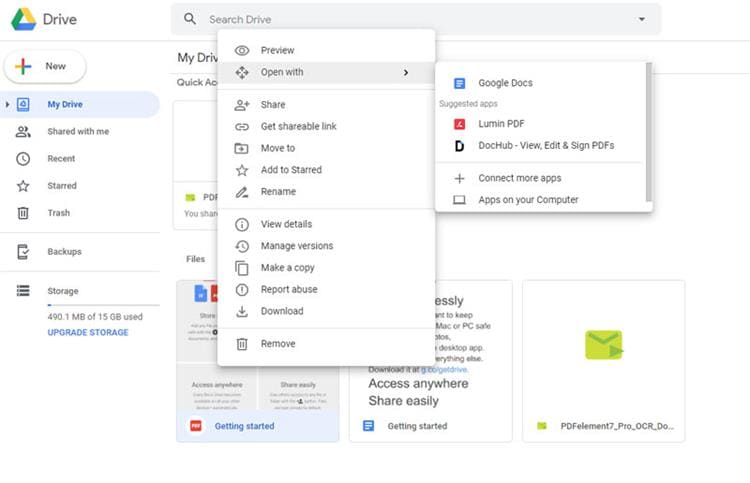The width and height of the screenshot is (750, 483).
Task: Expand the Open with submenu arrow
Action: [406, 72]
